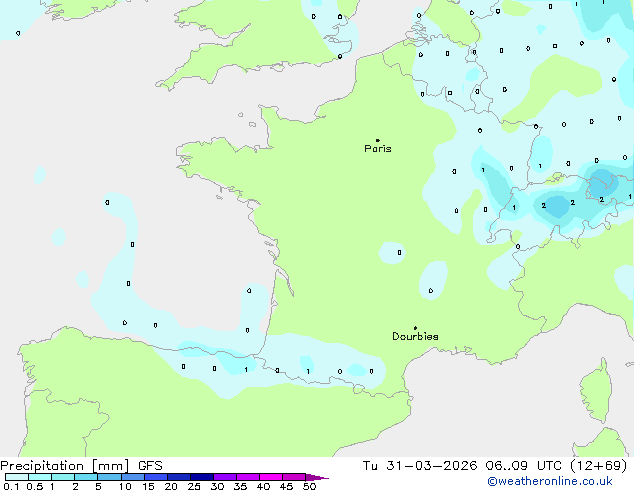Click the '45' legend scale label

pos(286,486)
